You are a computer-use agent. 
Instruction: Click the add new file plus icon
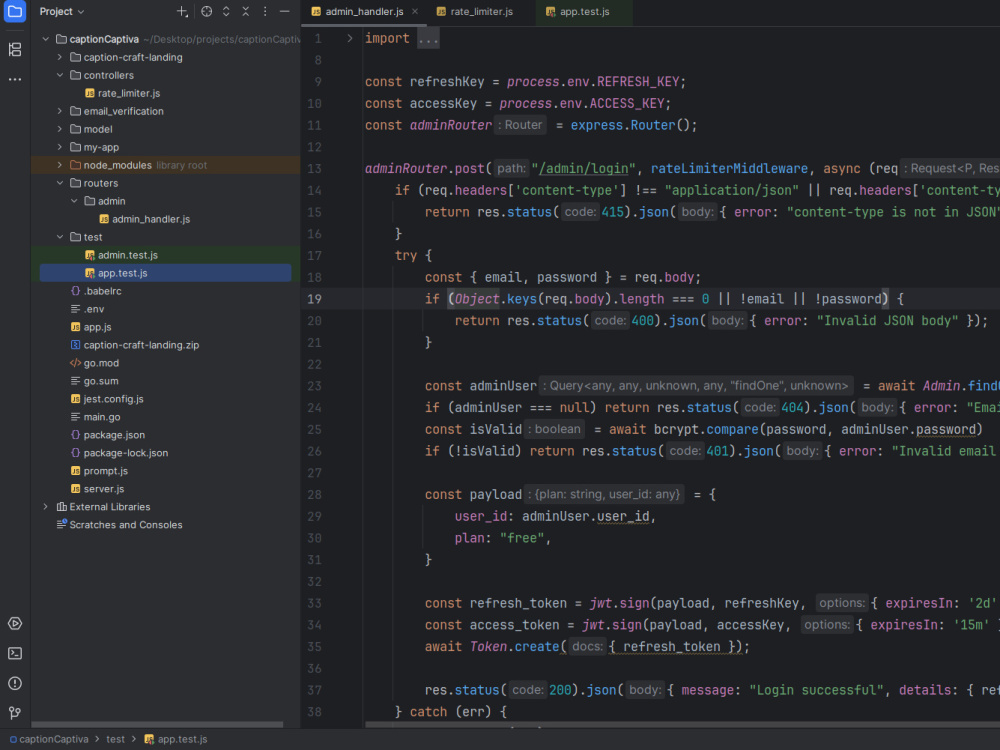coord(182,11)
